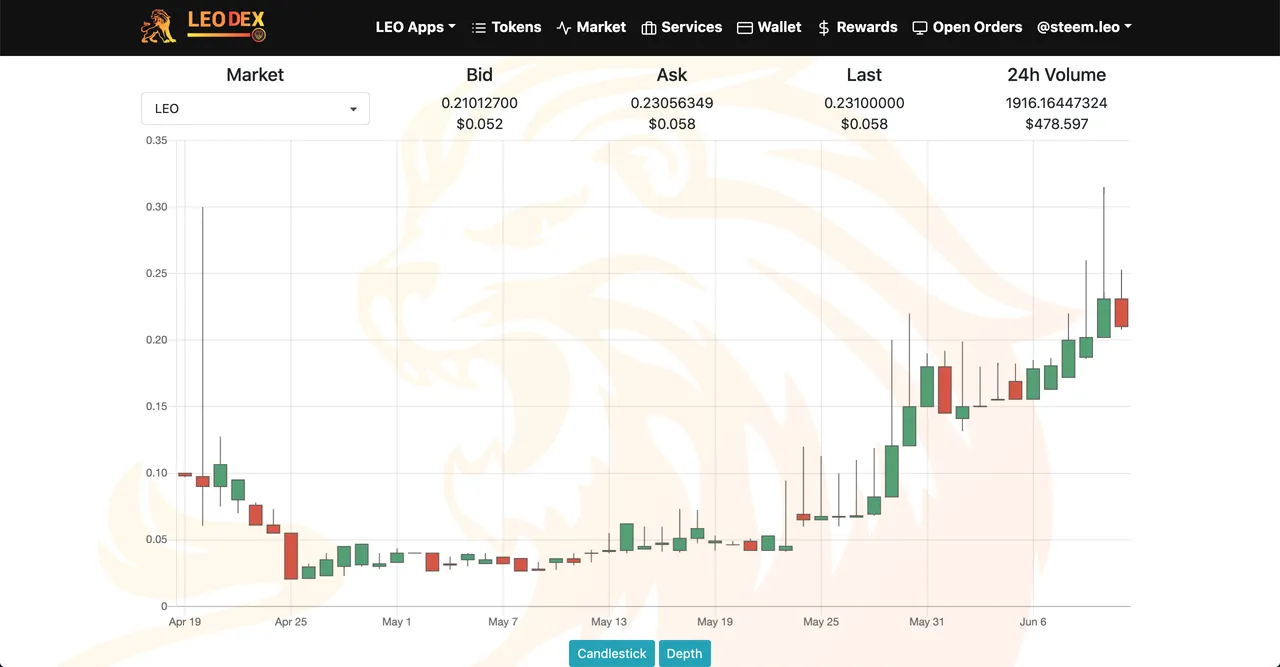The image size is (1280, 667).
Task: Click the Last price 0.23100000
Action: click(864, 103)
